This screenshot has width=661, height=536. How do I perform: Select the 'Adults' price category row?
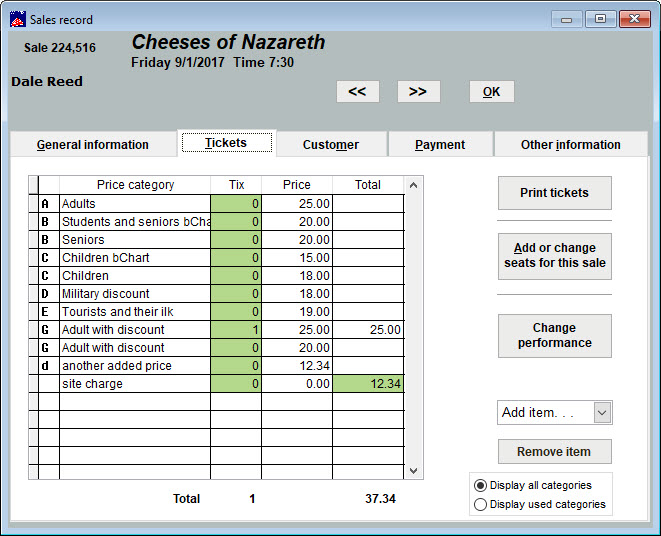coord(135,204)
